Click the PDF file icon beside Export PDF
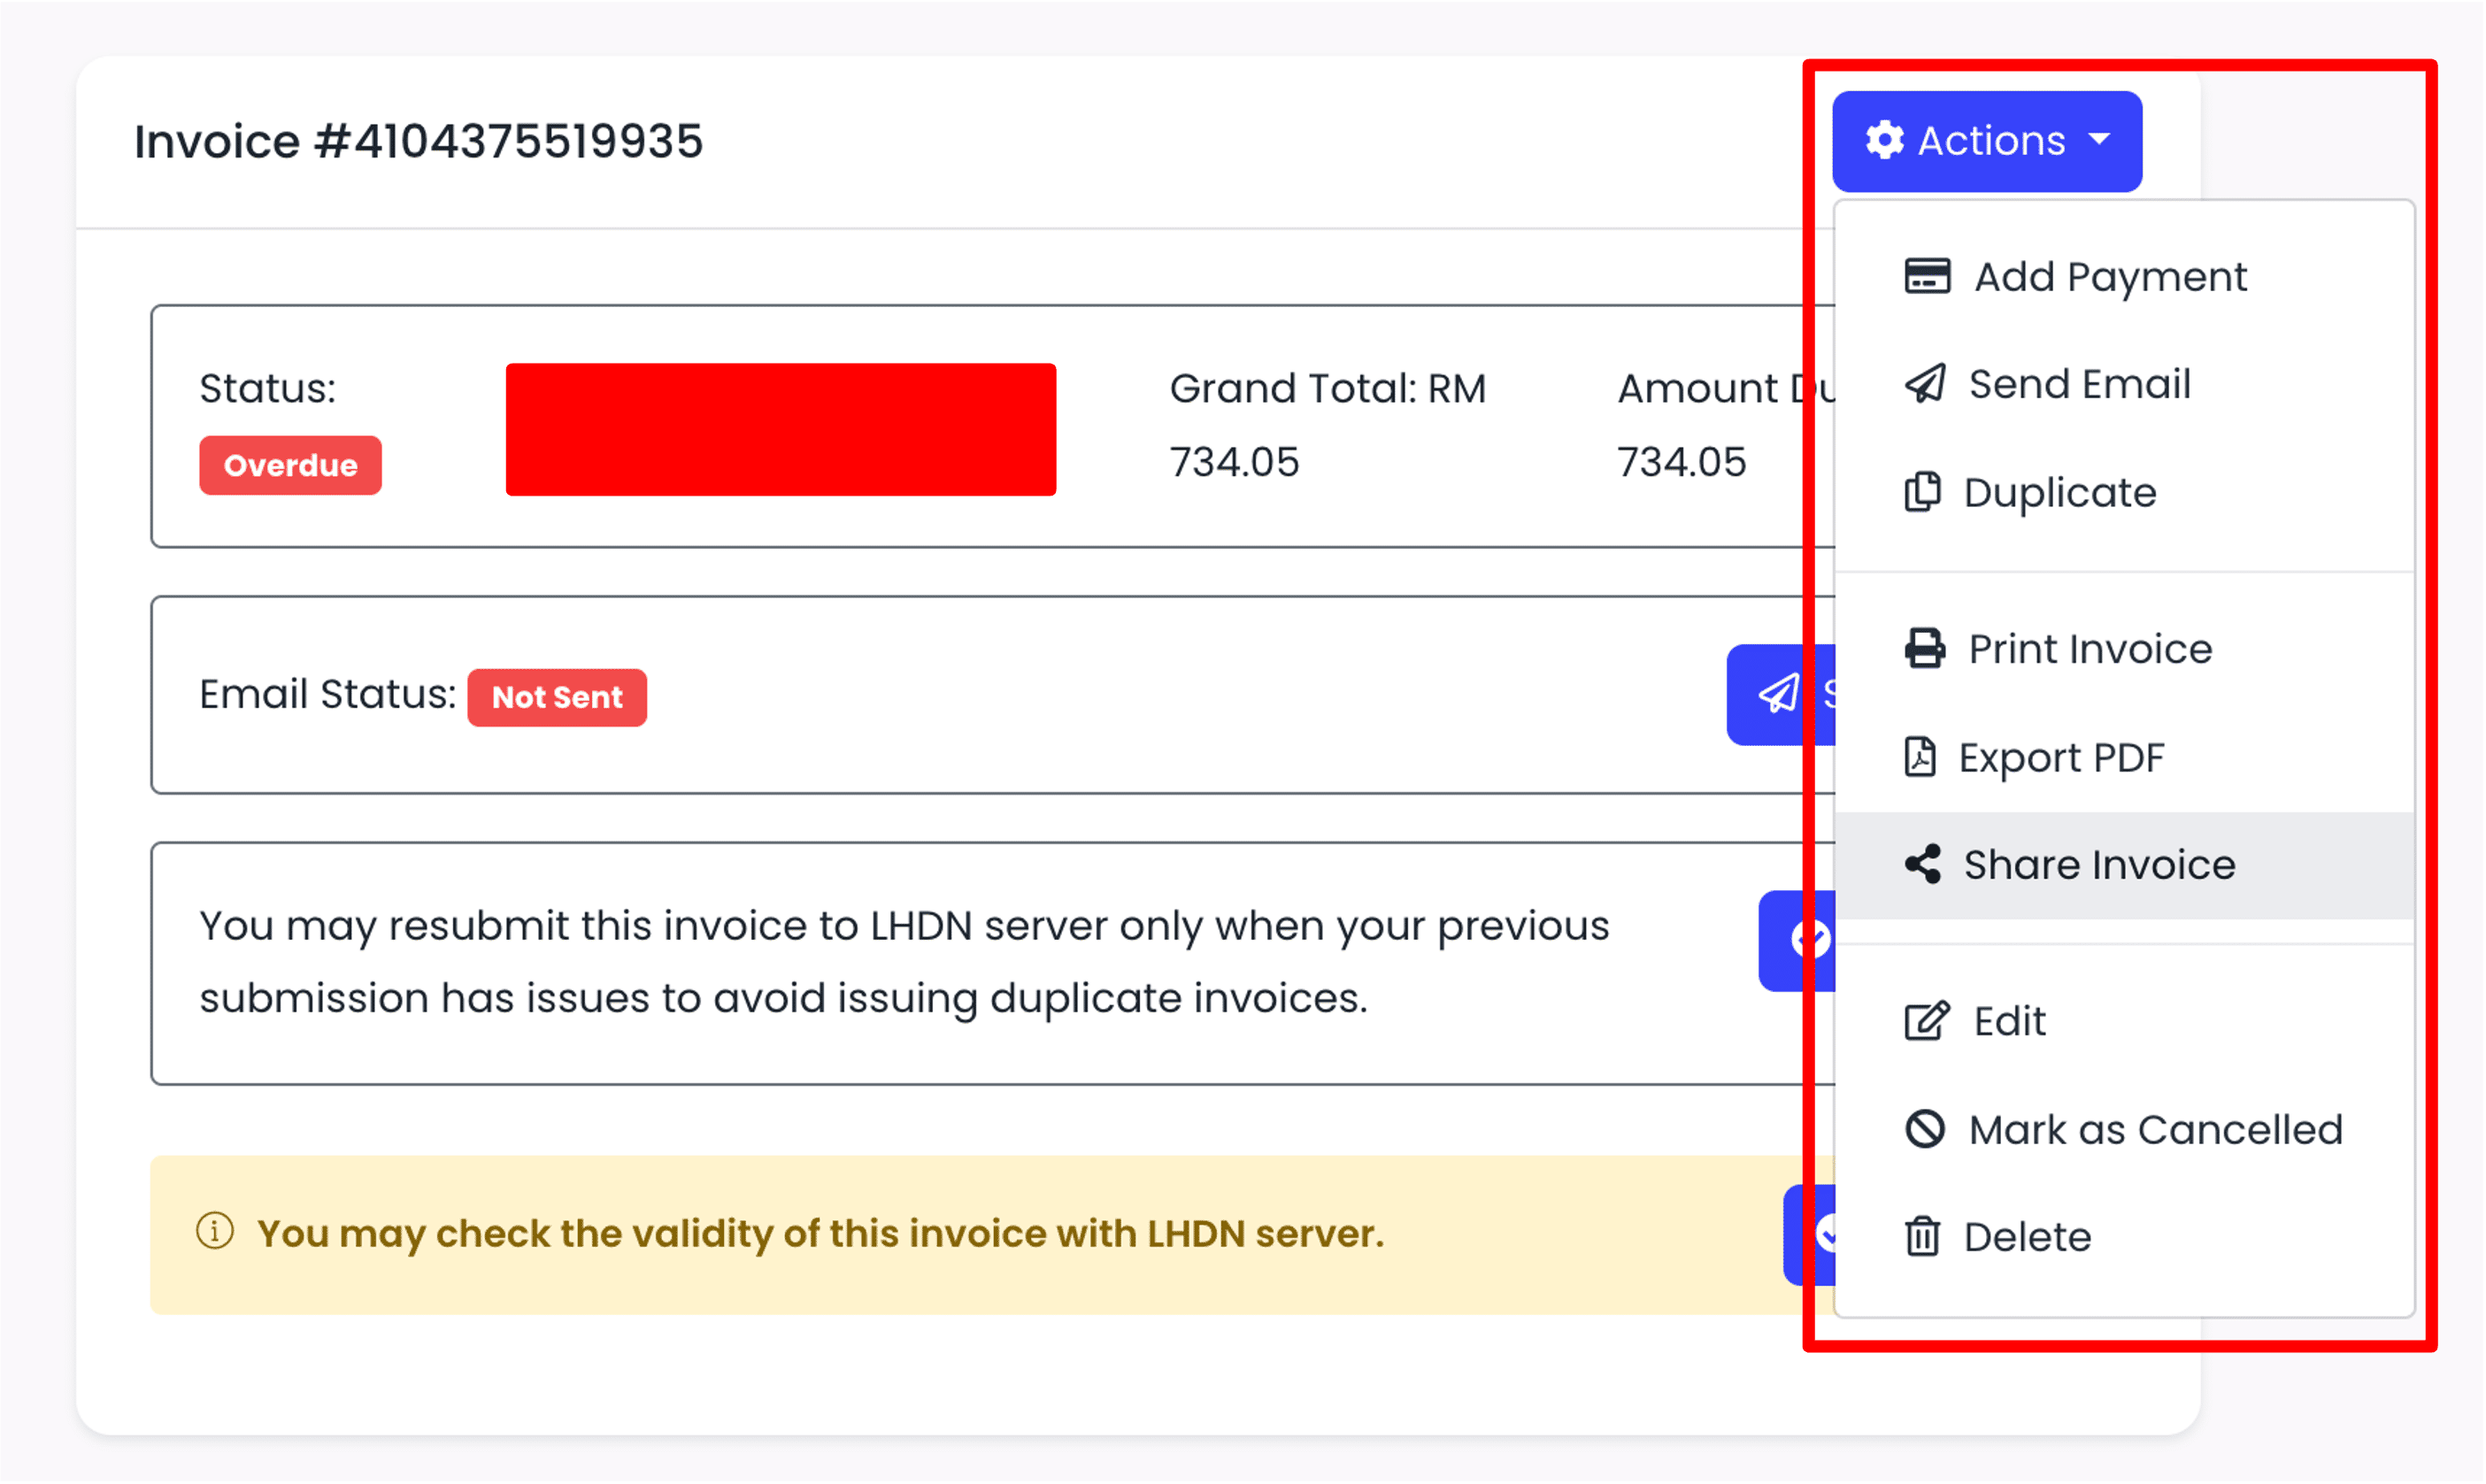This screenshot has width=2486, height=1484. [x=1919, y=757]
